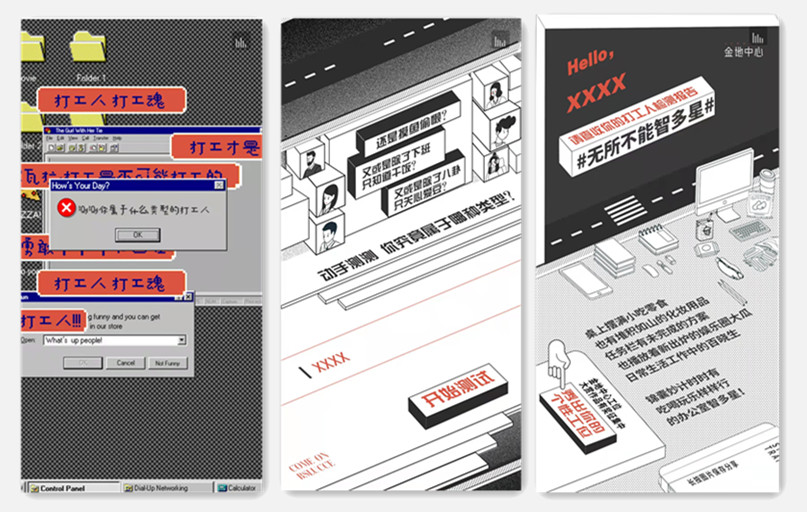Click The Gurl With Her Tie title bar
Screen dimensions: 807x512
[152, 130]
